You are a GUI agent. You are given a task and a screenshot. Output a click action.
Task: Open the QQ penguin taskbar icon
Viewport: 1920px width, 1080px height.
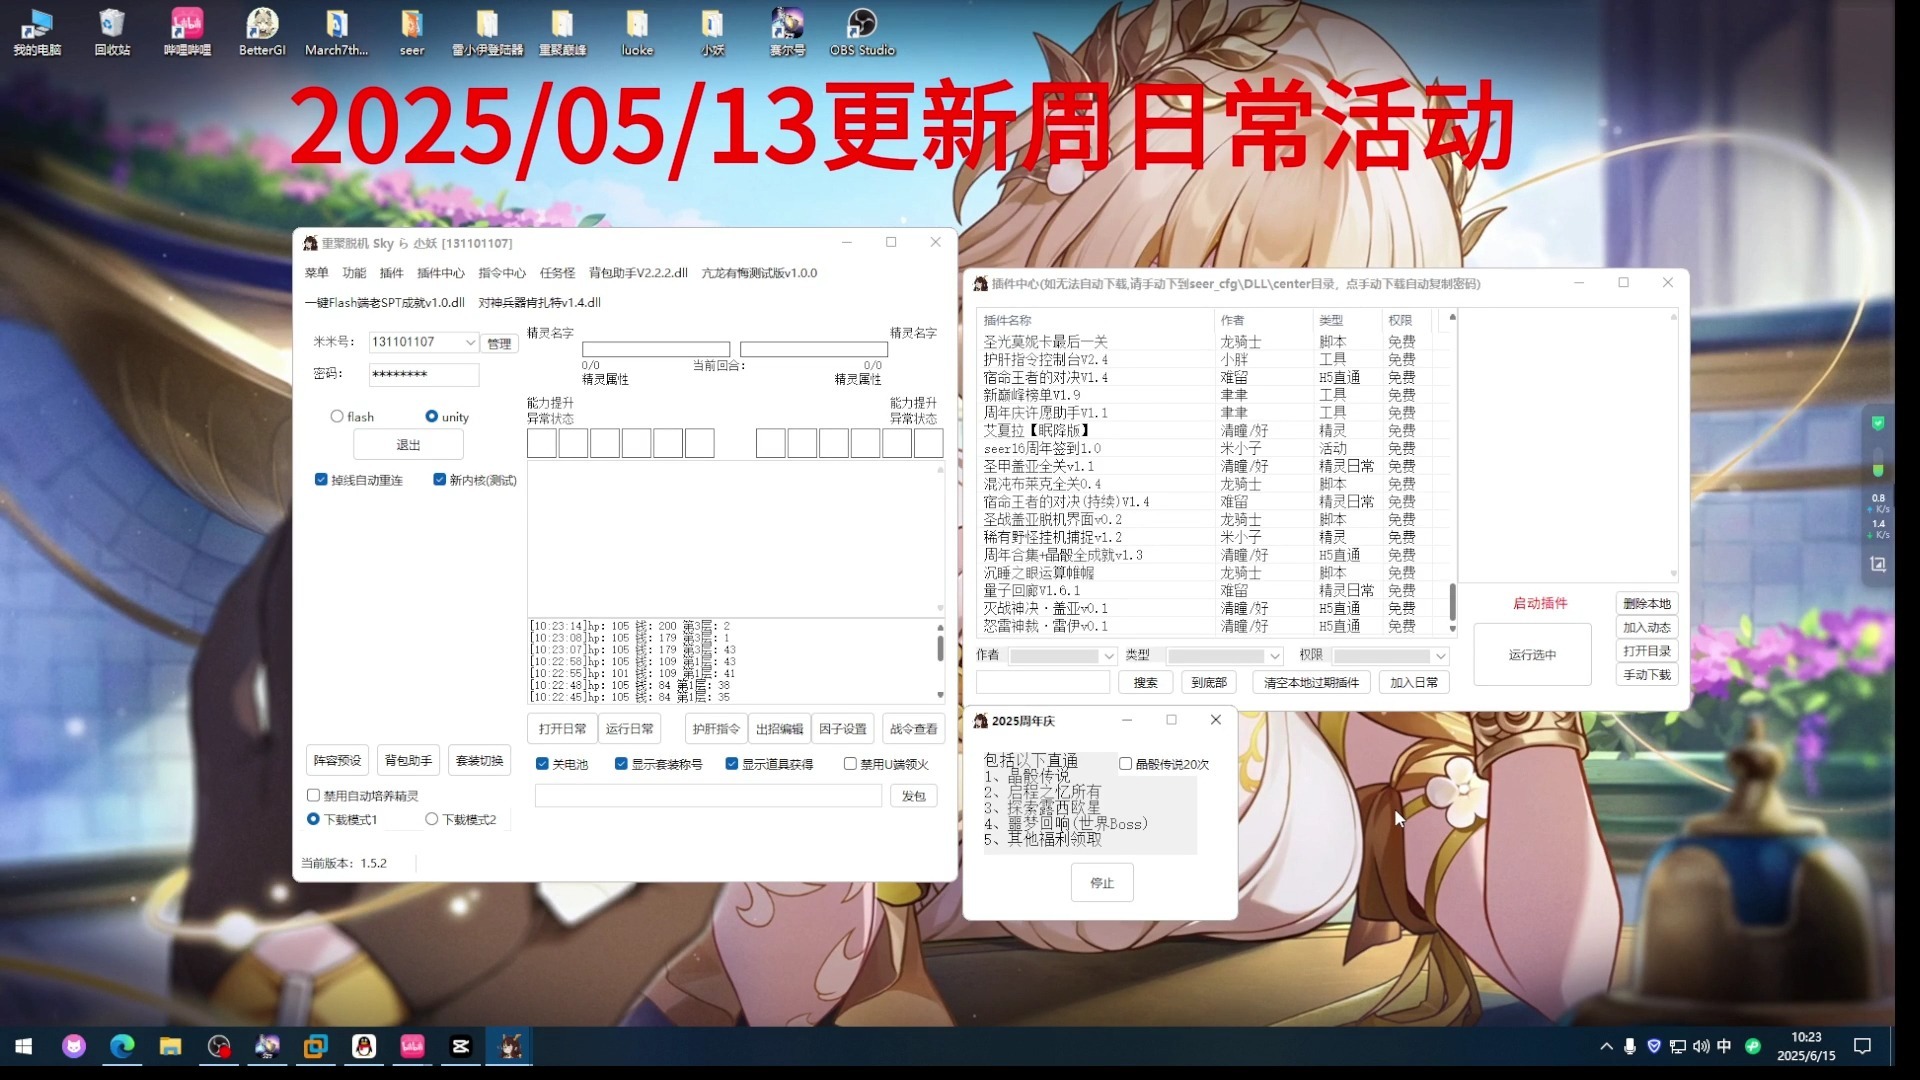[364, 1046]
